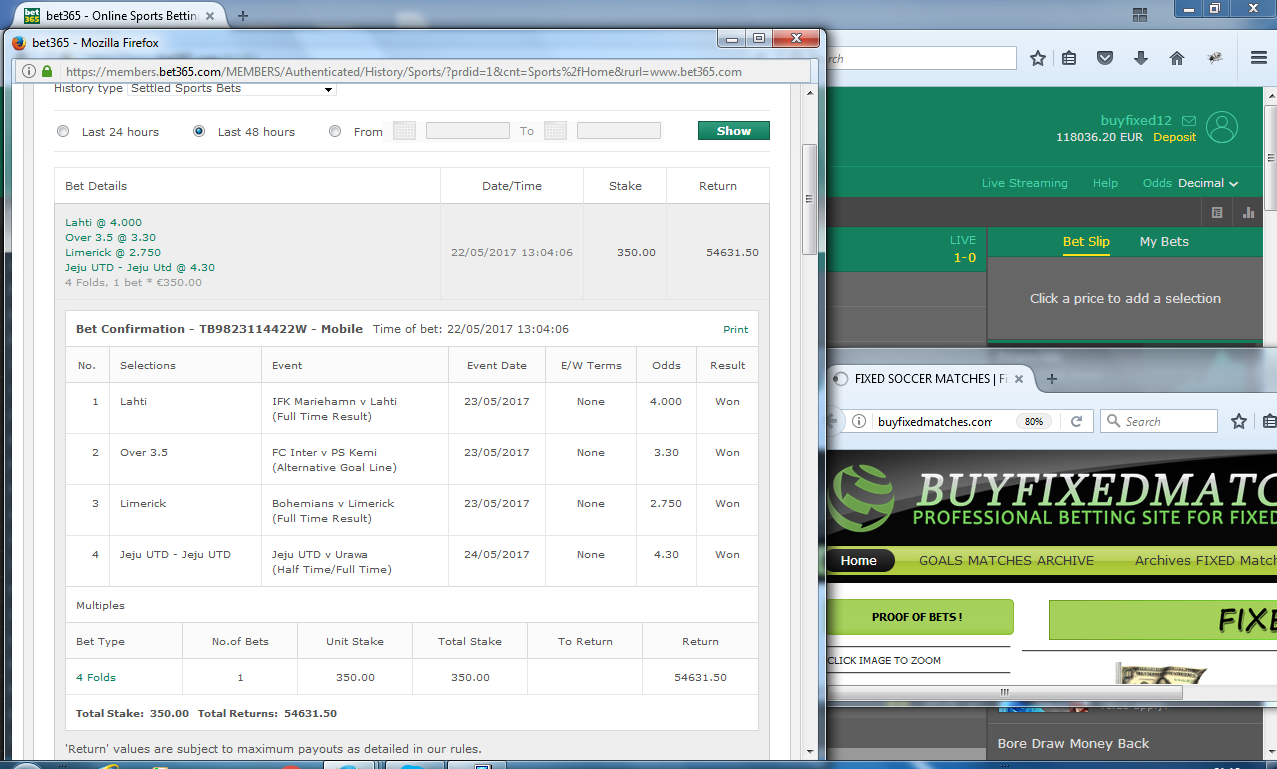Viewport: 1277px width, 769px height.
Task: Open a new tab next to bet365 tab
Action: click(243, 15)
